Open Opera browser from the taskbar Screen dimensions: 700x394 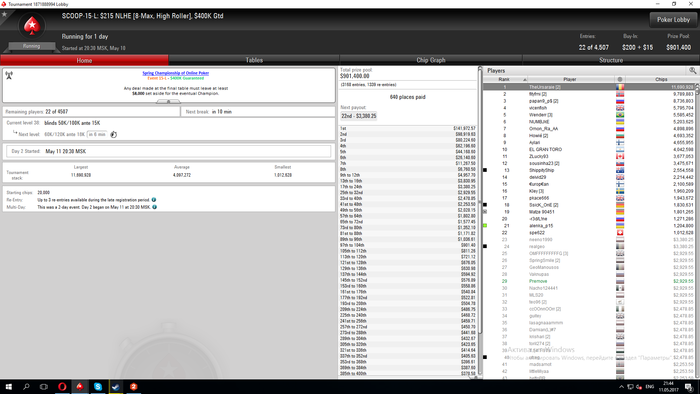coord(62,387)
